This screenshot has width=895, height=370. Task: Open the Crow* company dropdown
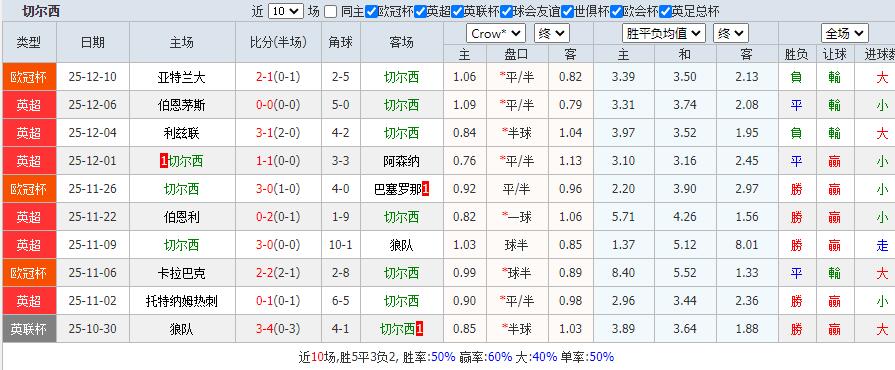tap(496, 34)
